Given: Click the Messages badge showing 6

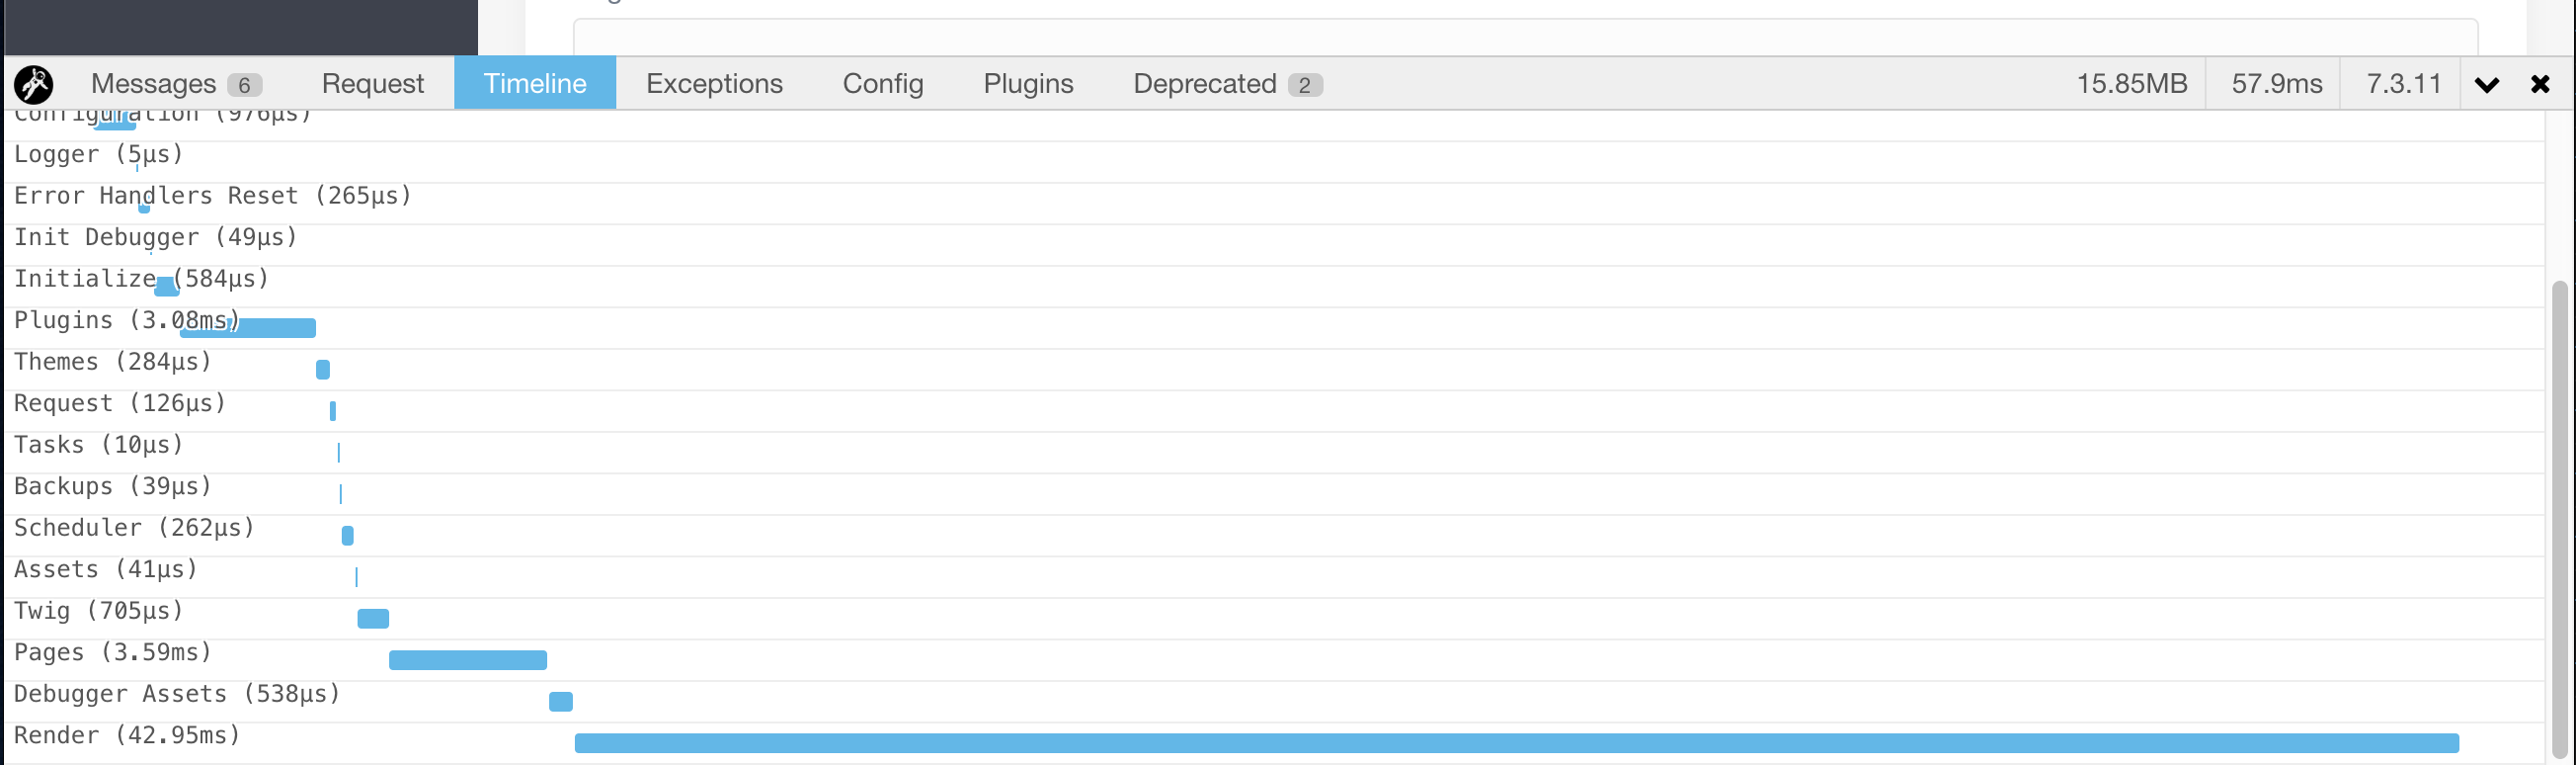Looking at the screenshot, I should tap(246, 84).
